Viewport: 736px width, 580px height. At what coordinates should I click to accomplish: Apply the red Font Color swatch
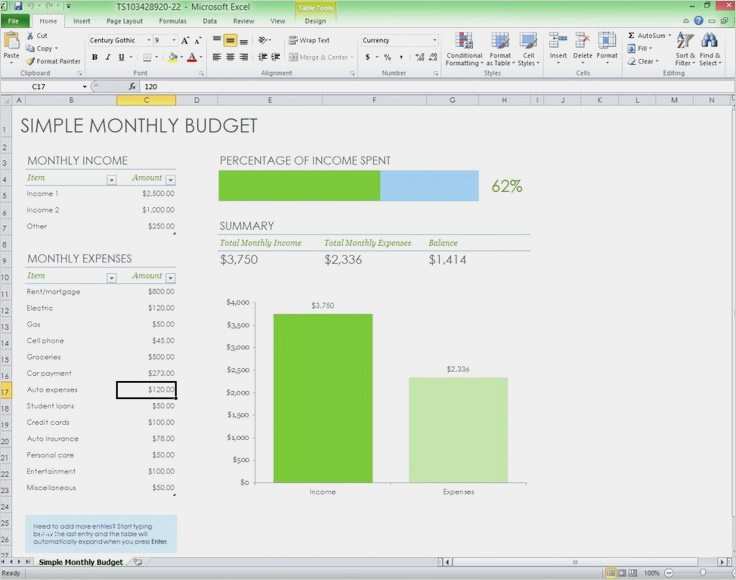pos(192,57)
